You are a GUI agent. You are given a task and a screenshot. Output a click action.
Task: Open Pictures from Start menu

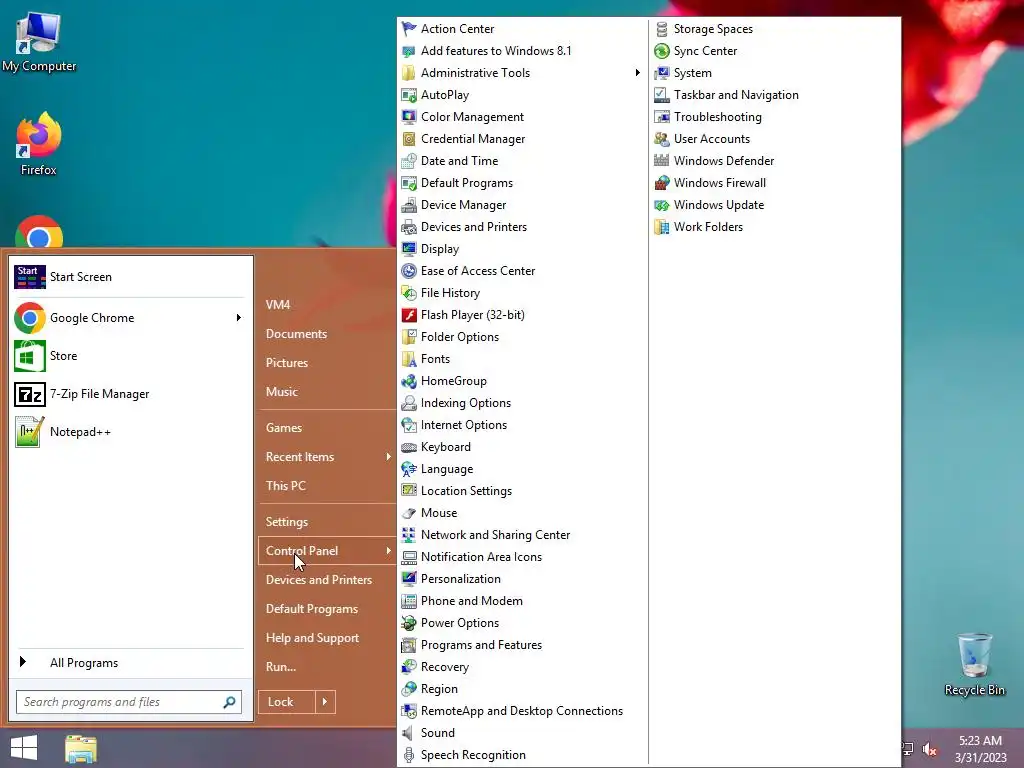click(x=287, y=363)
